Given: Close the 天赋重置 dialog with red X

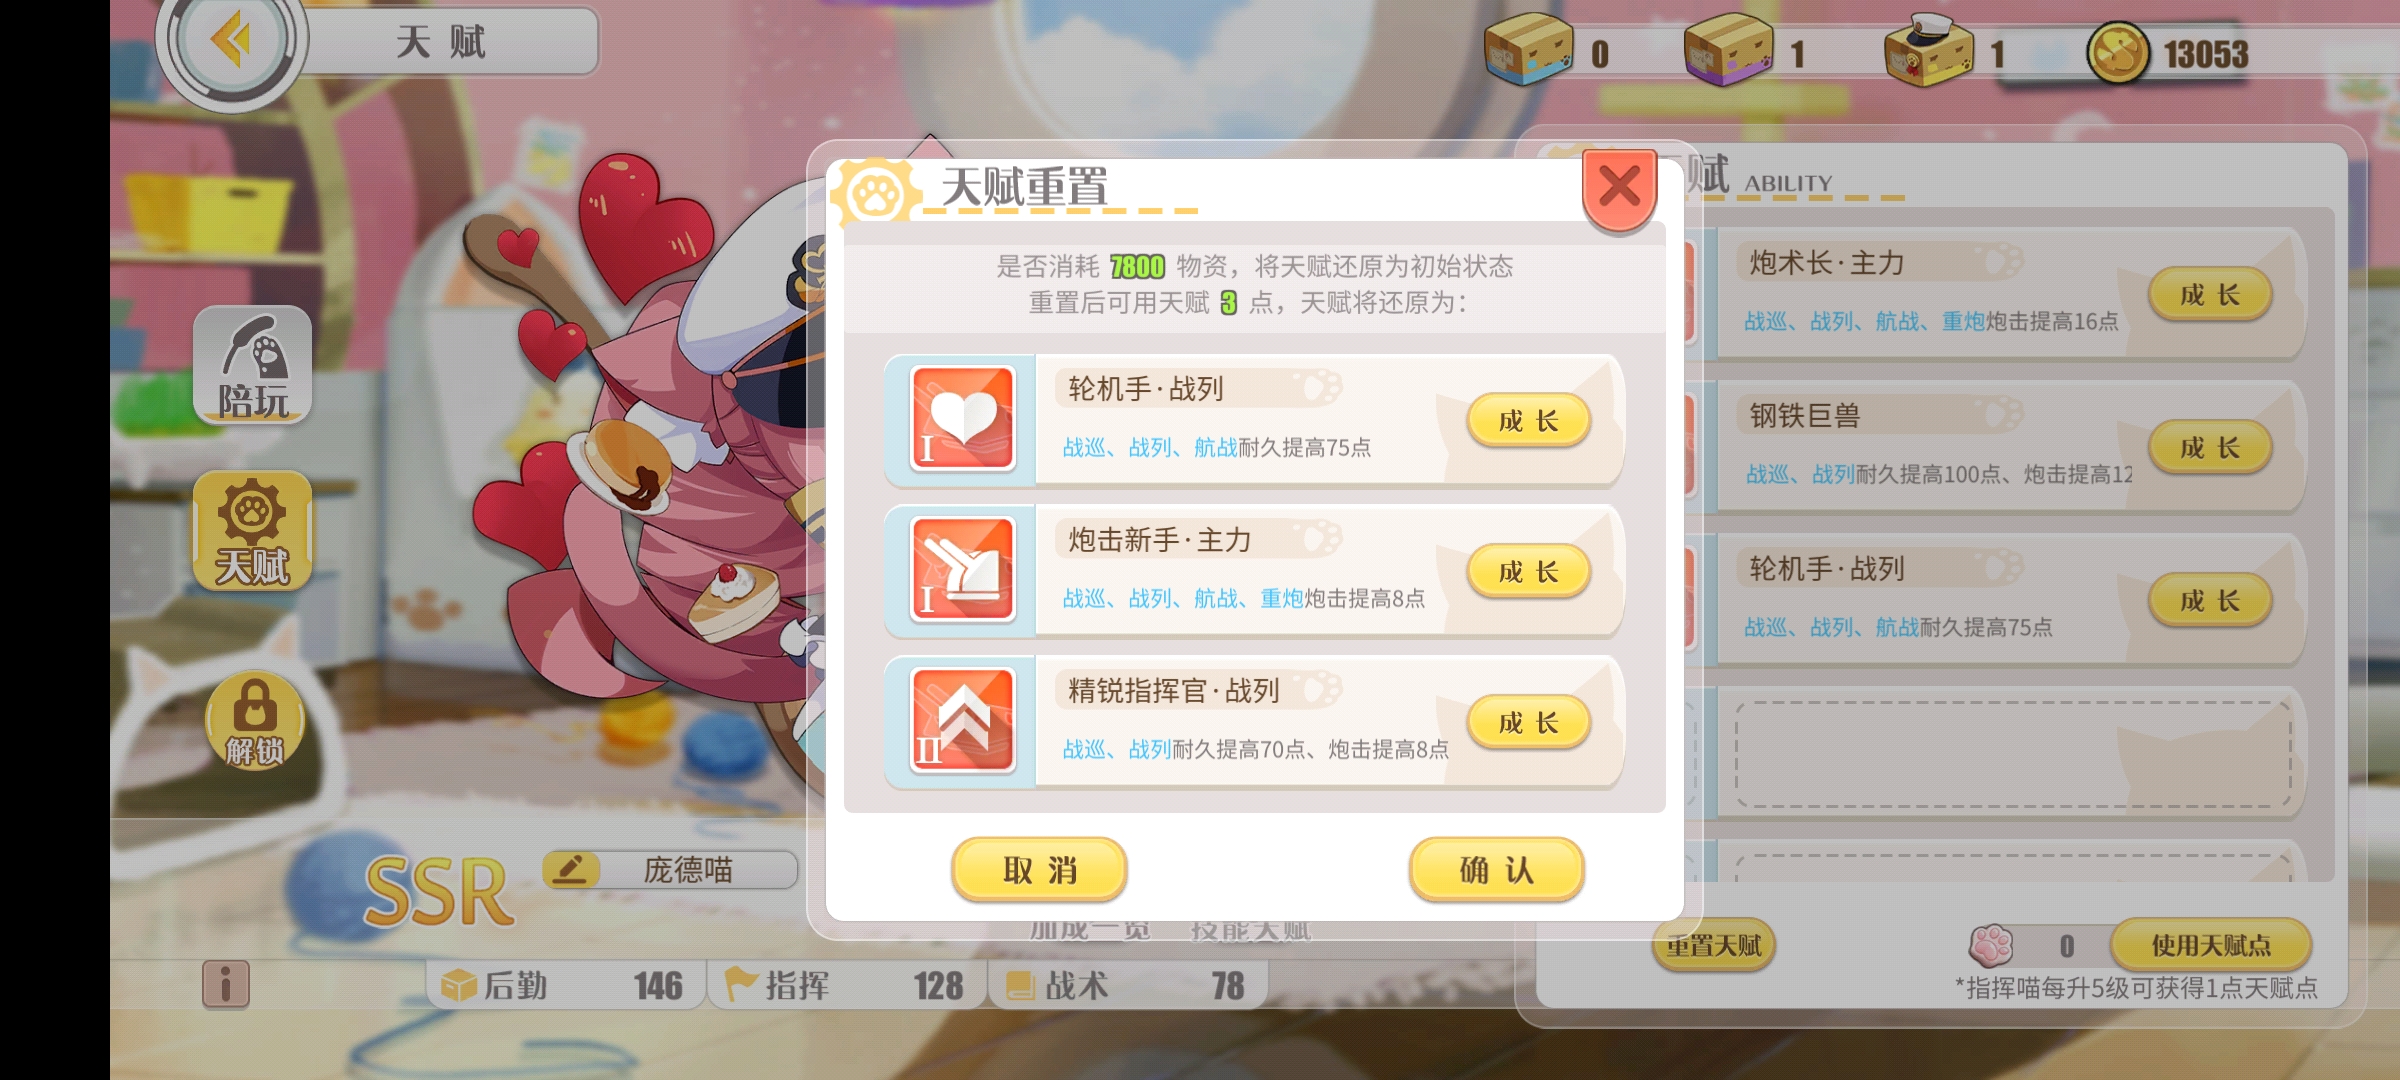Looking at the screenshot, I should [x=1619, y=187].
